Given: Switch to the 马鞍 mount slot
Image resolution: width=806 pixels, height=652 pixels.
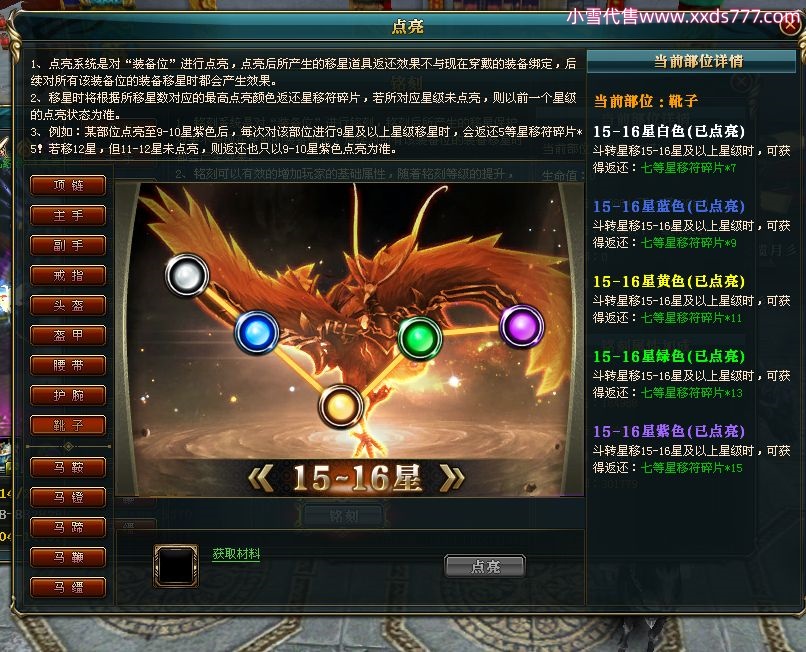Looking at the screenshot, I should pos(68,467).
